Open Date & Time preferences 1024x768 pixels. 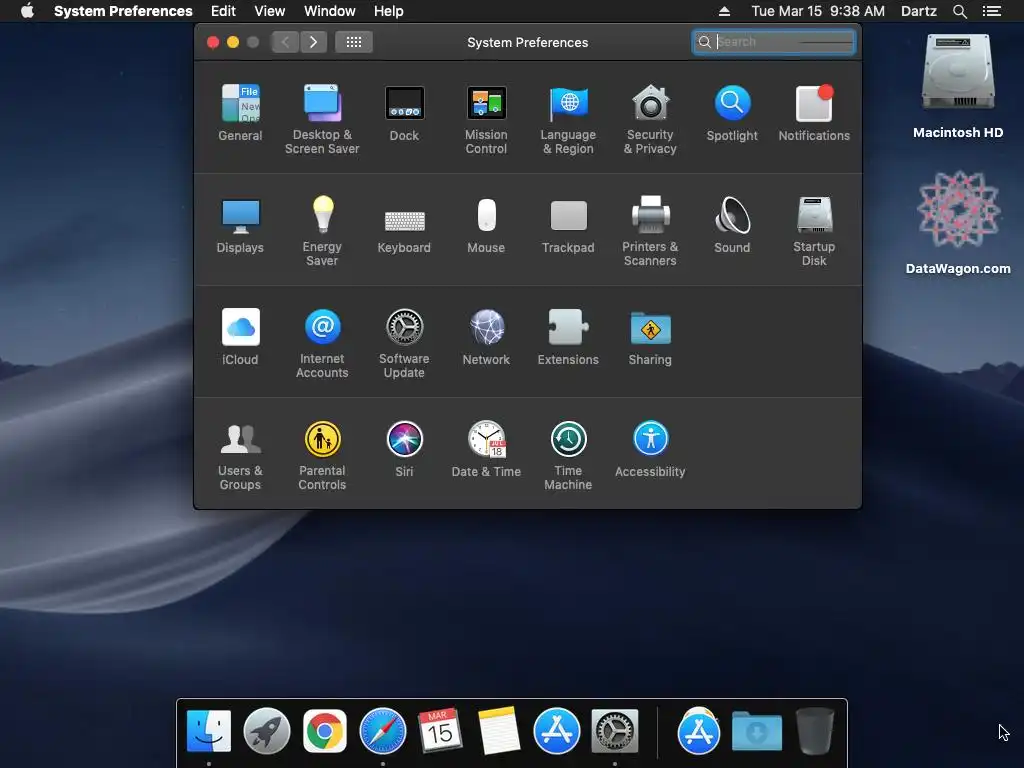tap(486, 449)
